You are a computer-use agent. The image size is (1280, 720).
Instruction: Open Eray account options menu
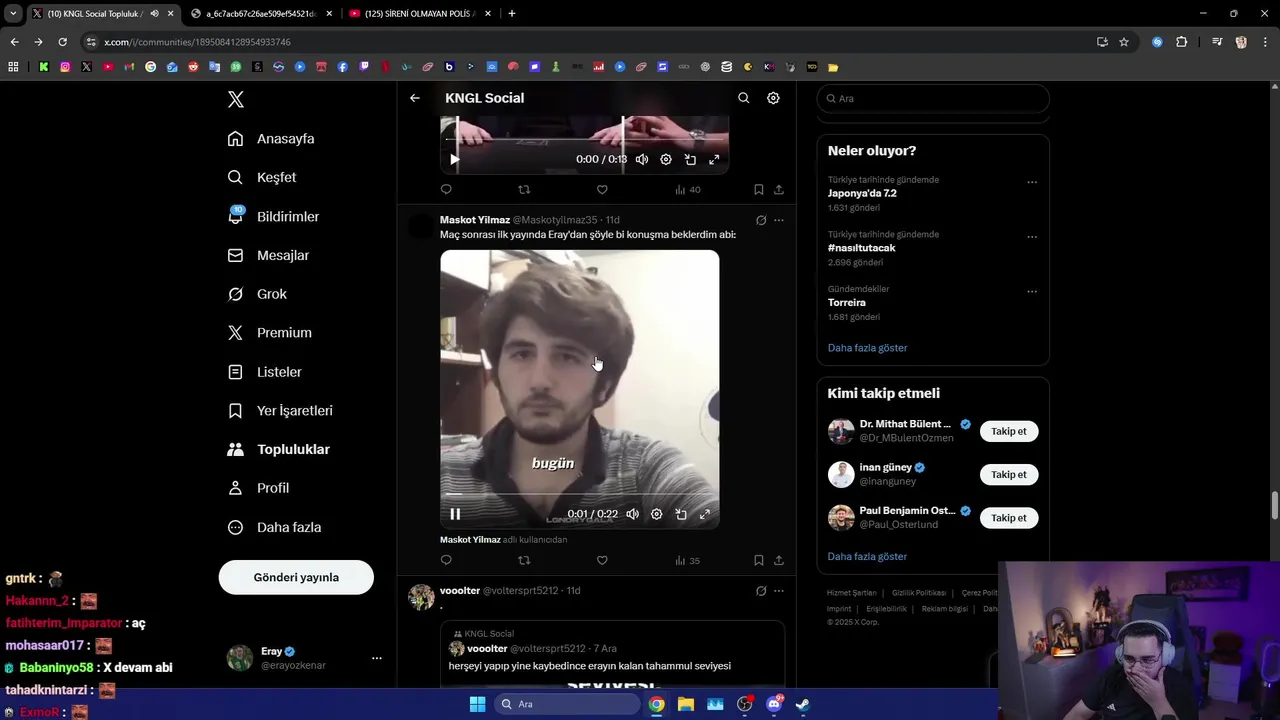coord(377,658)
